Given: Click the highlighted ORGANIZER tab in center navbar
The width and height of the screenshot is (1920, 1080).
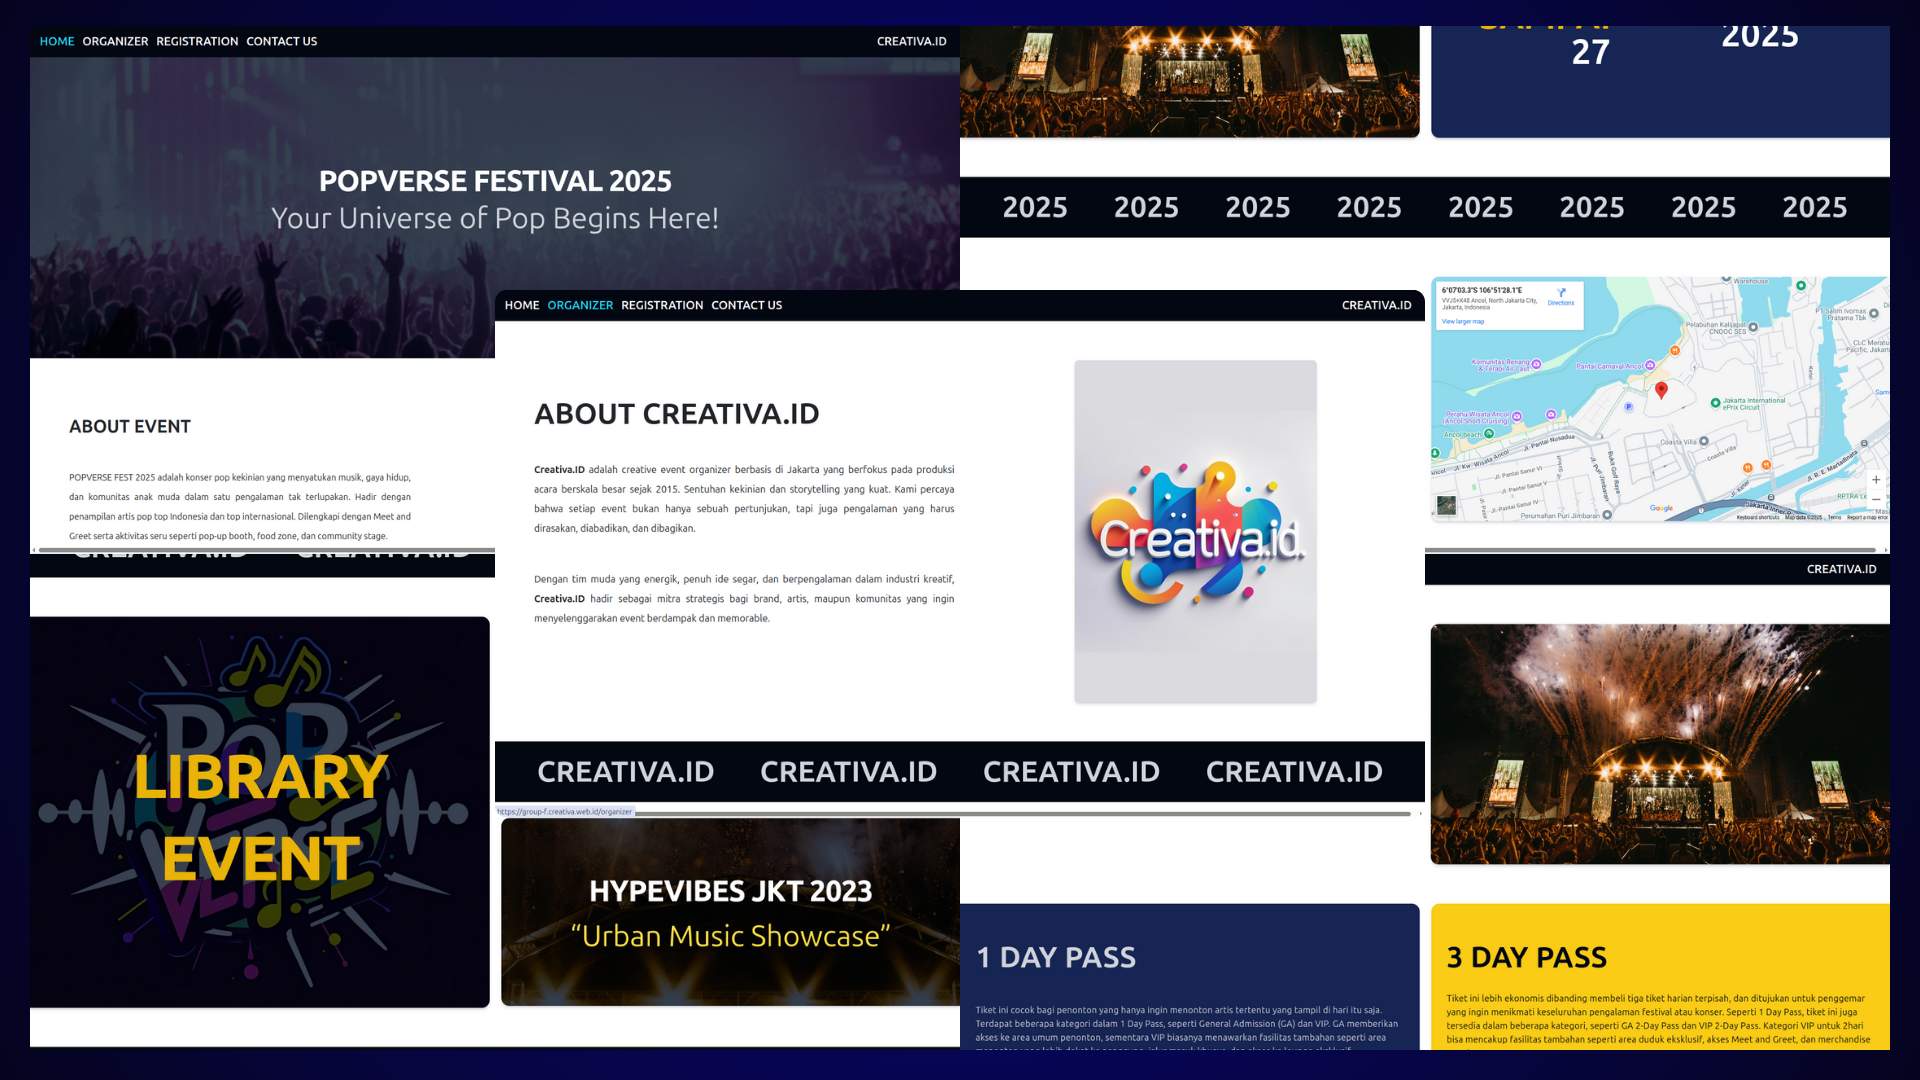Looking at the screenshot, I should (580, 305).
